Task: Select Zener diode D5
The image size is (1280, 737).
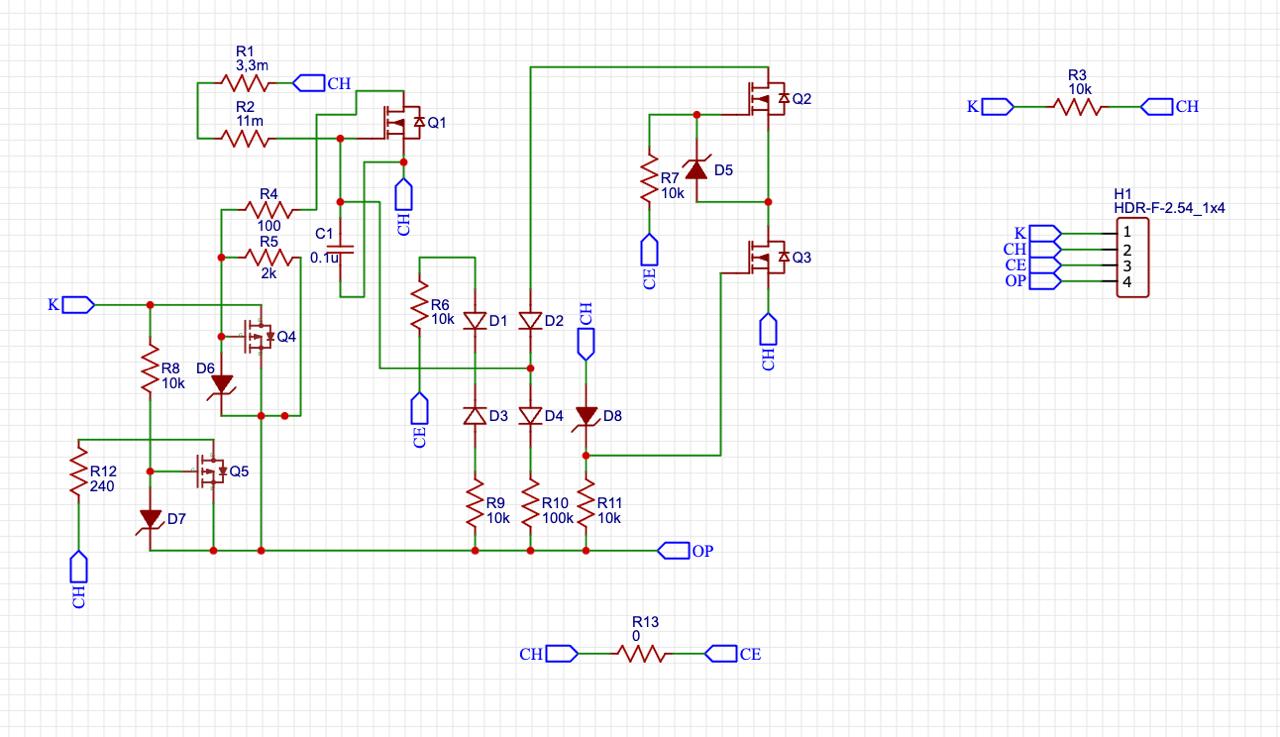Action: point(696,169)
